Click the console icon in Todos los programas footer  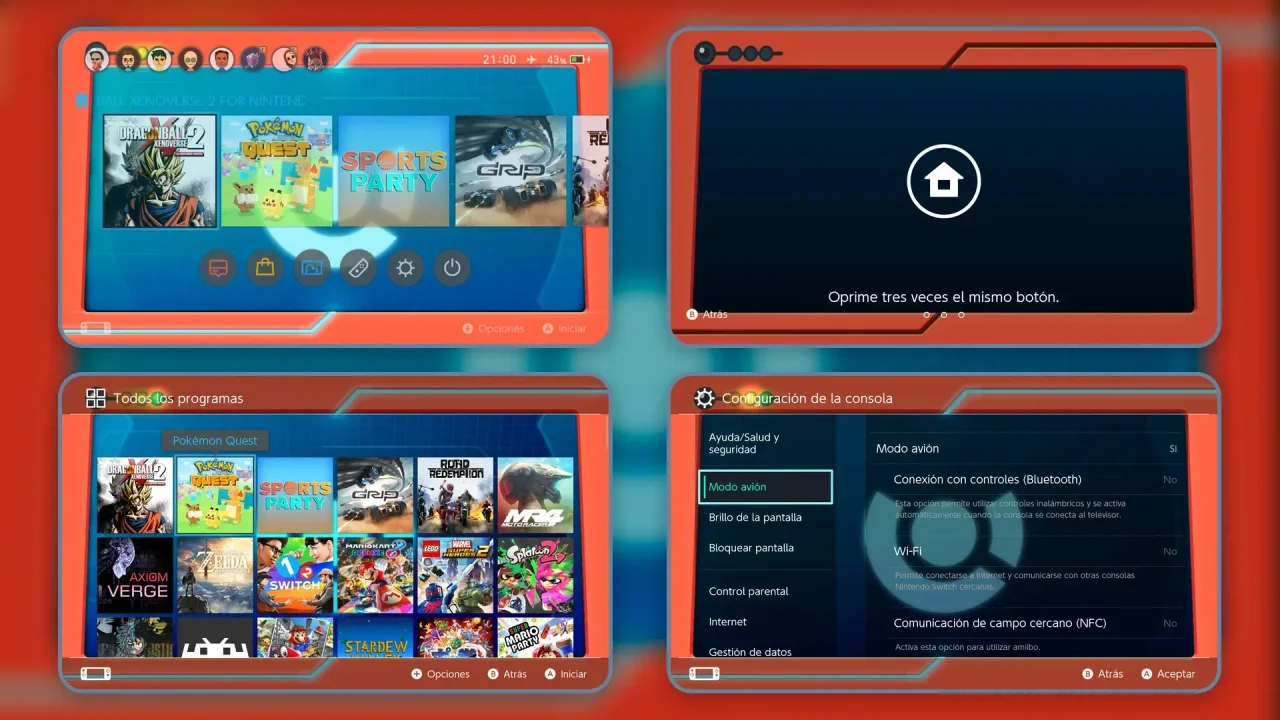[96, 674]
